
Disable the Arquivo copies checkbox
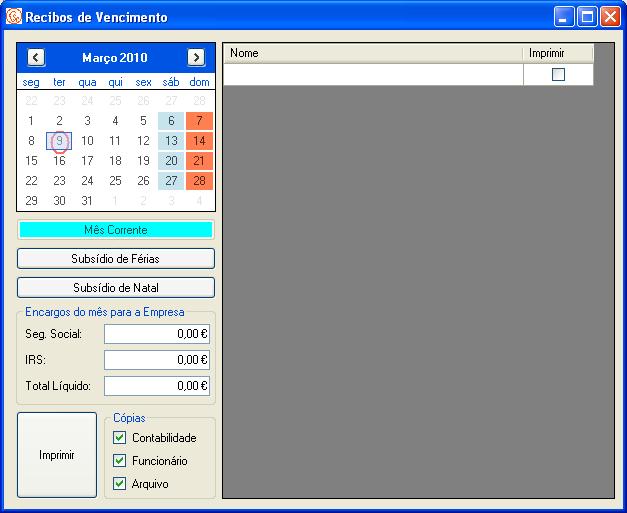(x=120, y=484)
